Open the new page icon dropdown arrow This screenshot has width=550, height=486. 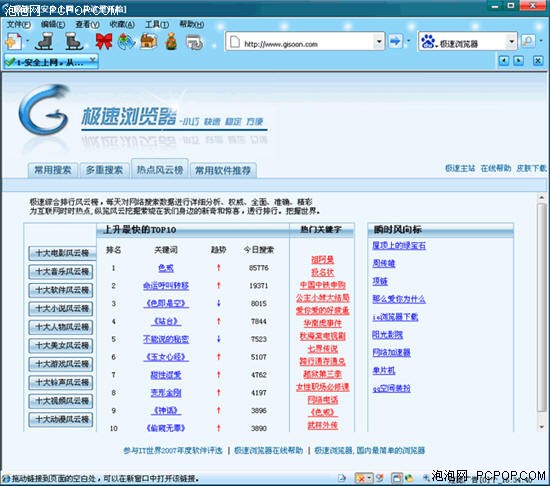[x=27, y=41]
